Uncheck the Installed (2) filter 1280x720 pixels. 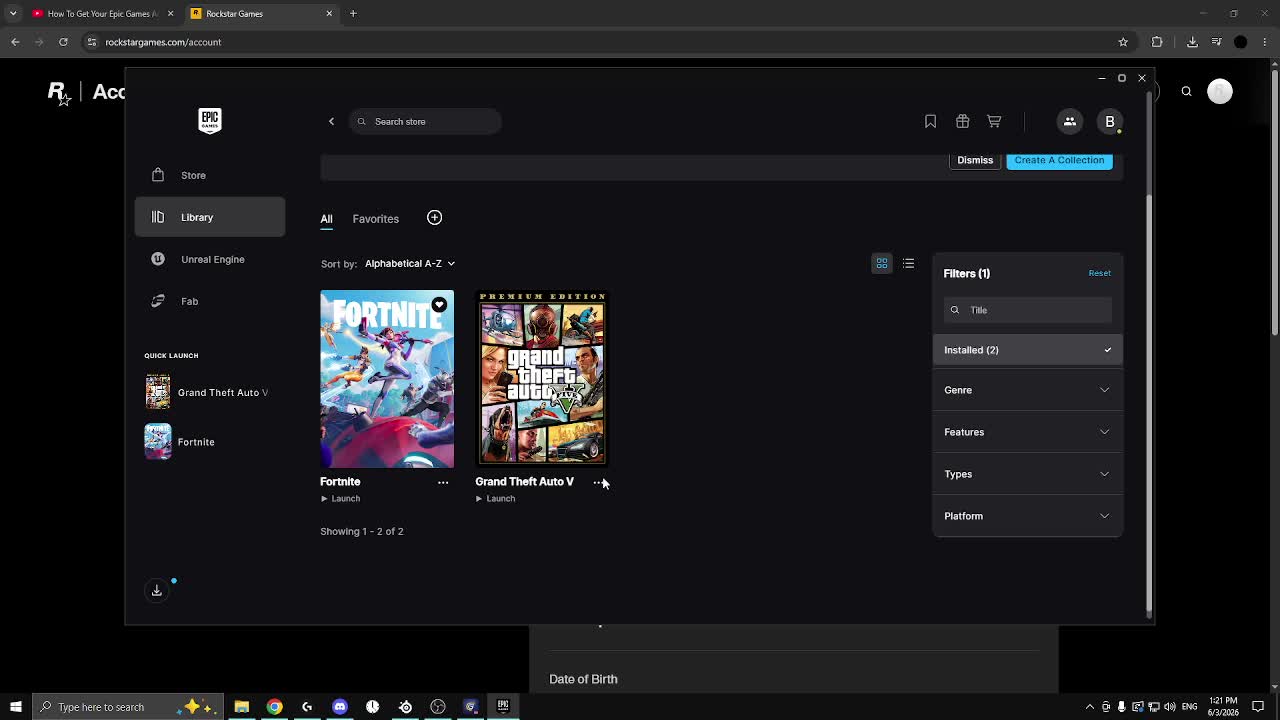[x=1028, y=350]
